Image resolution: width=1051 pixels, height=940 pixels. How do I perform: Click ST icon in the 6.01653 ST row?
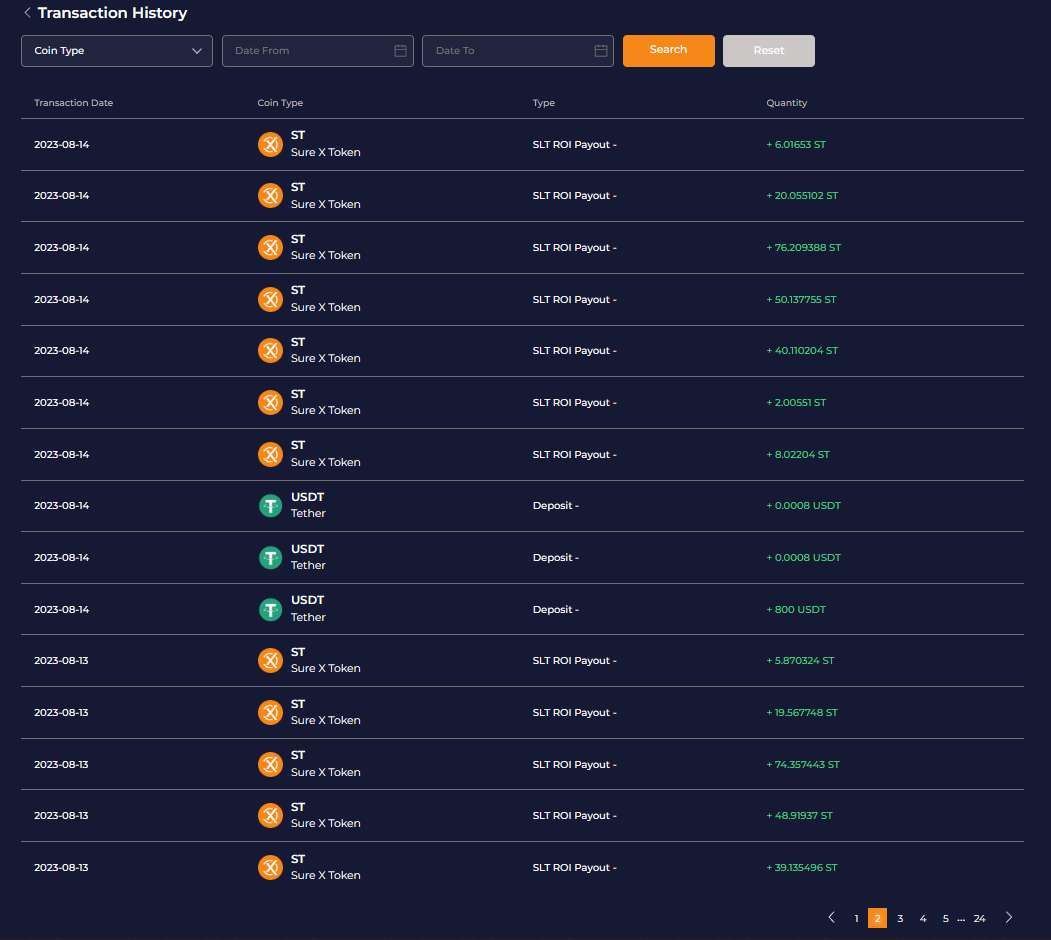(270, 144)
